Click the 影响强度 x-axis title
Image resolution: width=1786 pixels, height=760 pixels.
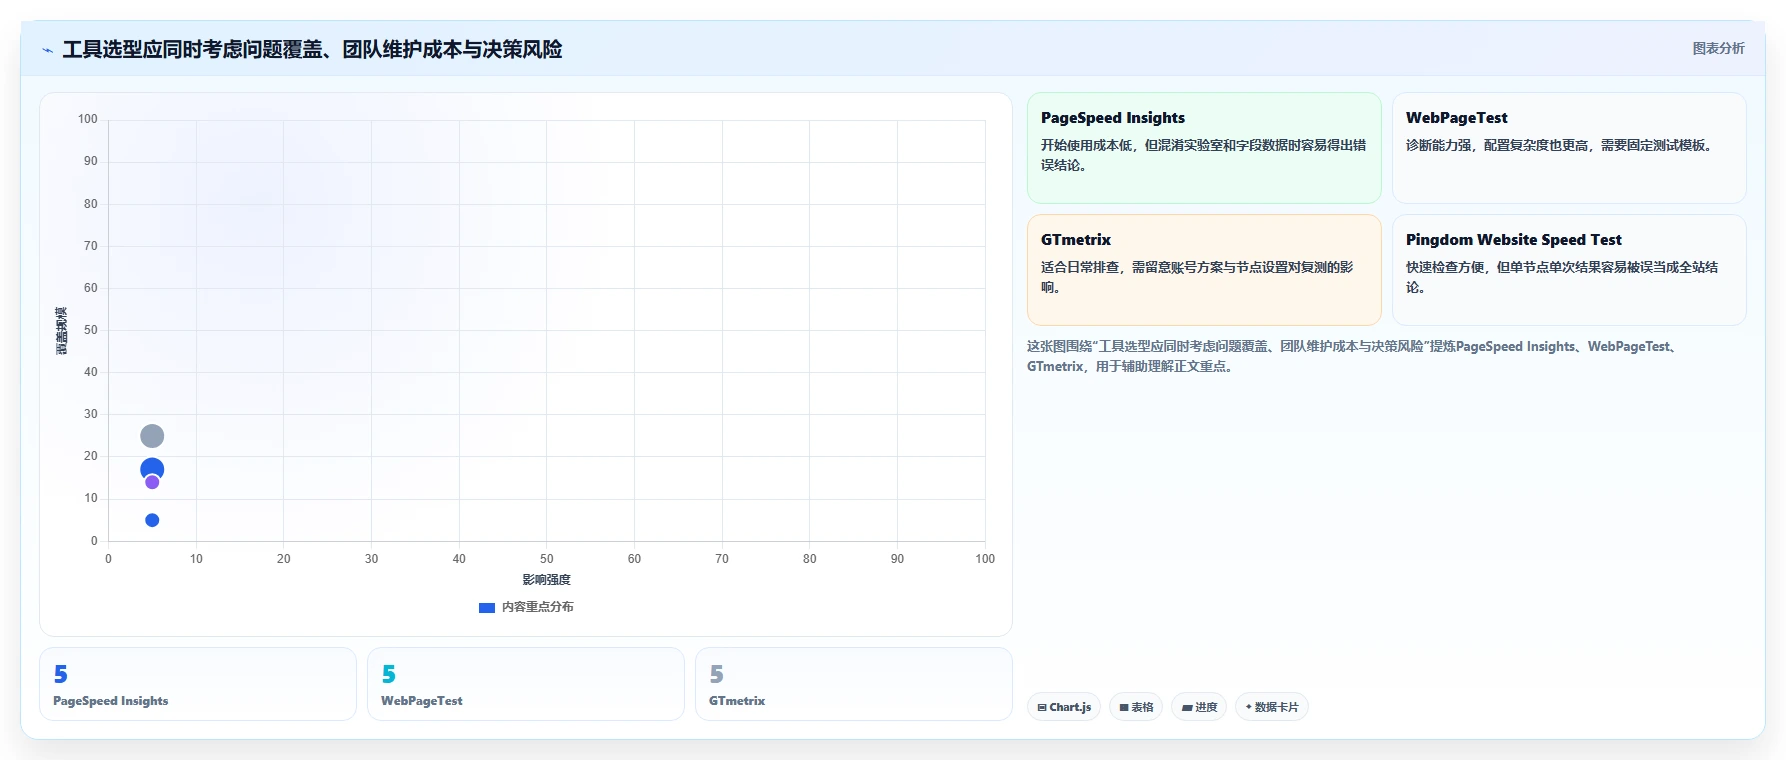tap(546, 580)
